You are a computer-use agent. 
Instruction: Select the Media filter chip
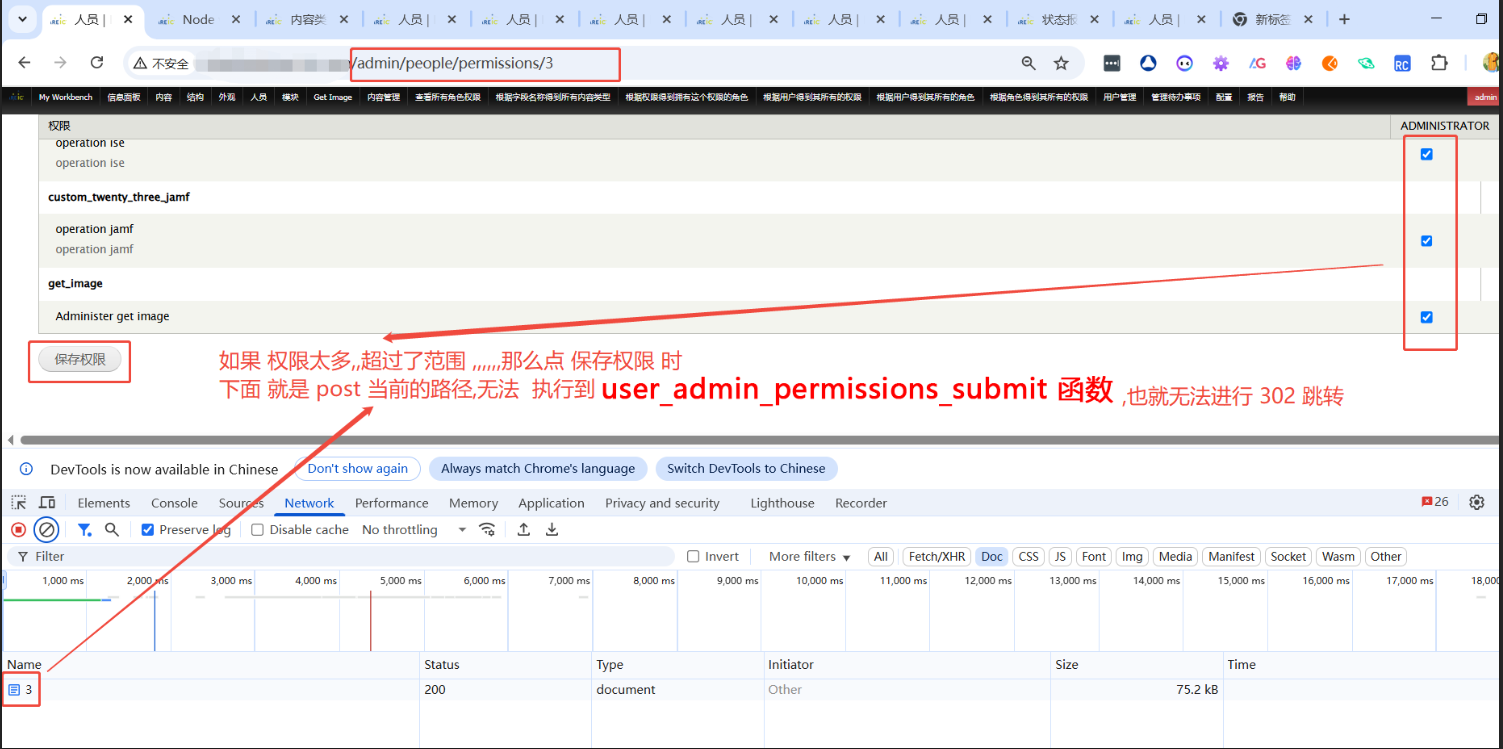click(1175, 557)
